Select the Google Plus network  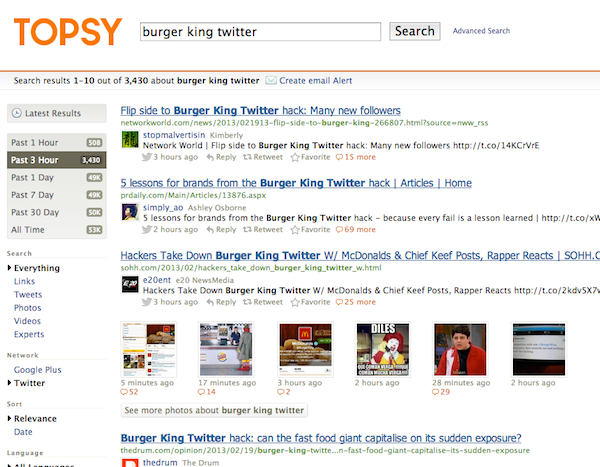[38, 370]
